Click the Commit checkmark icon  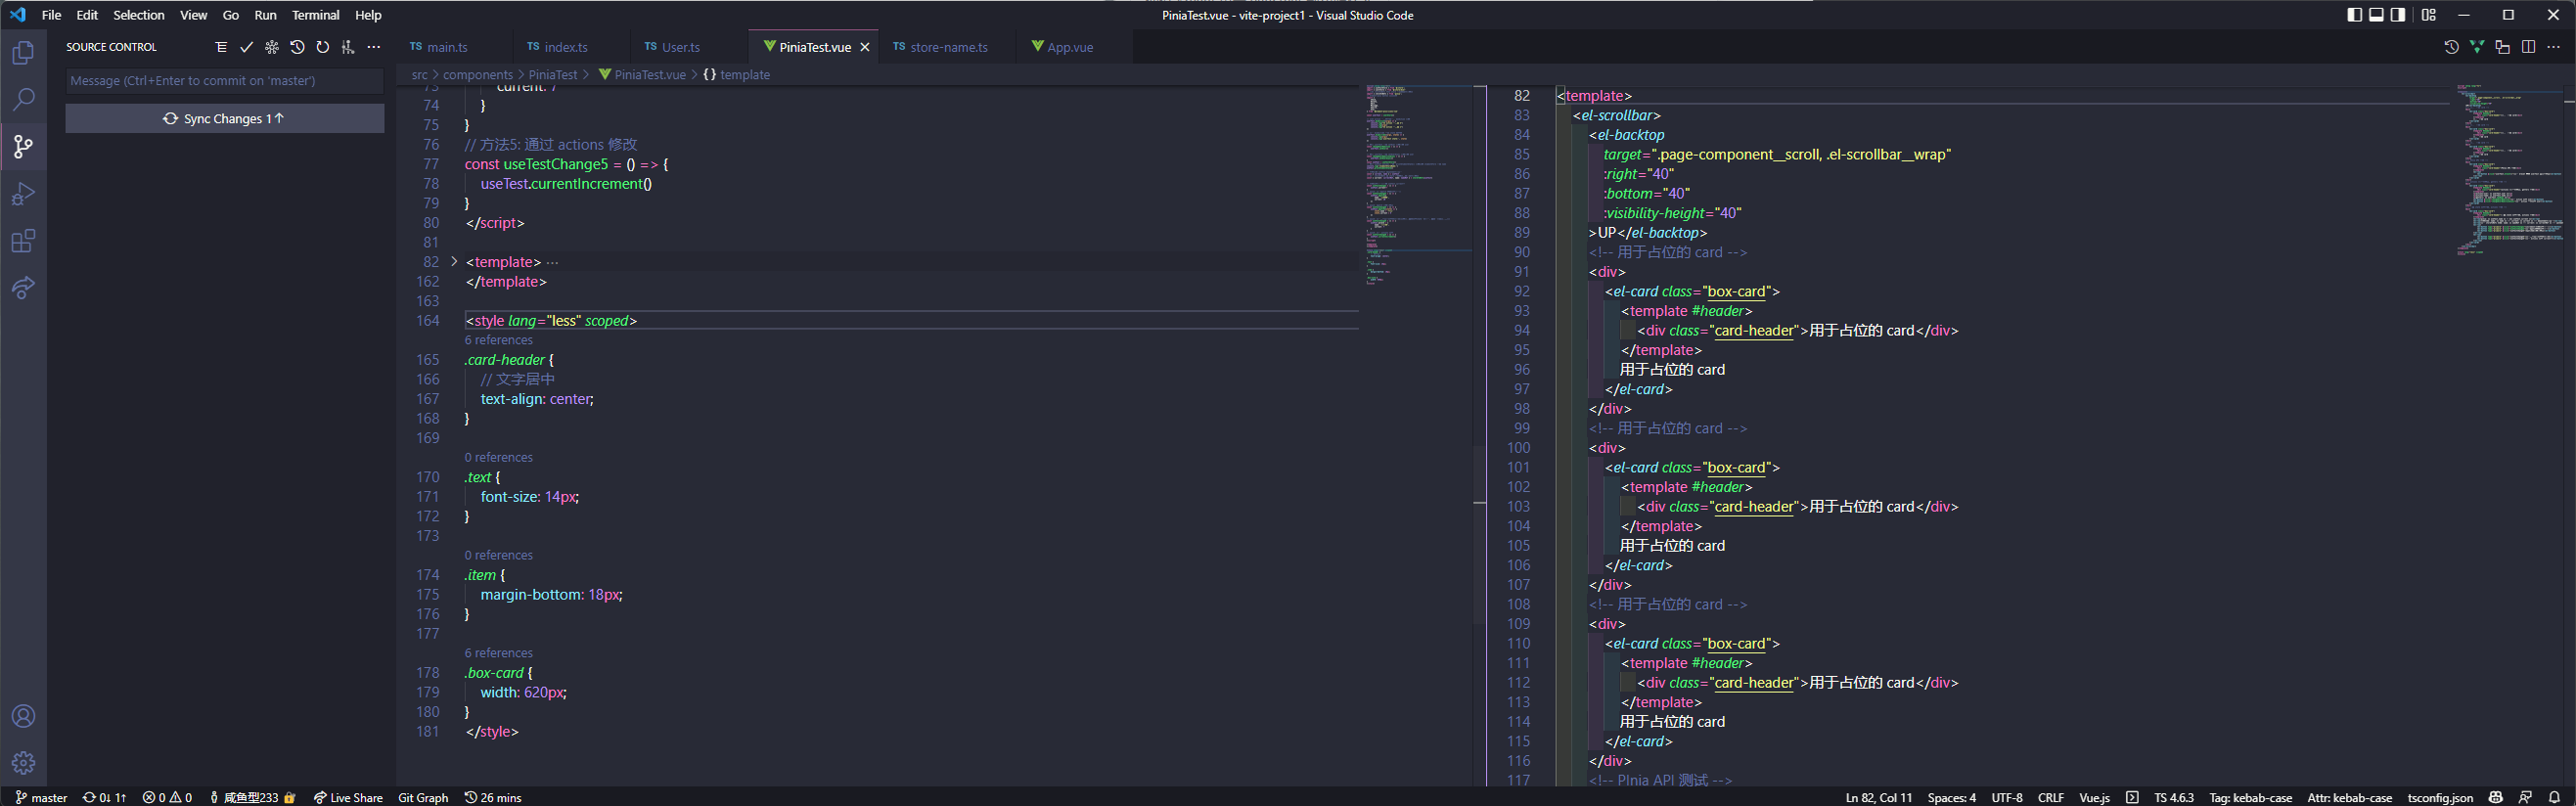click(x=246, y=47)
